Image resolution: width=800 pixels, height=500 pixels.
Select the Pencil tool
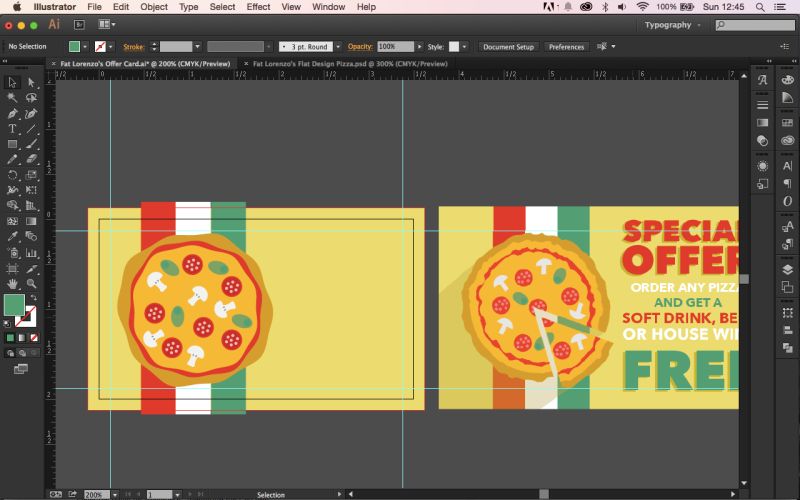coord(12,159)
